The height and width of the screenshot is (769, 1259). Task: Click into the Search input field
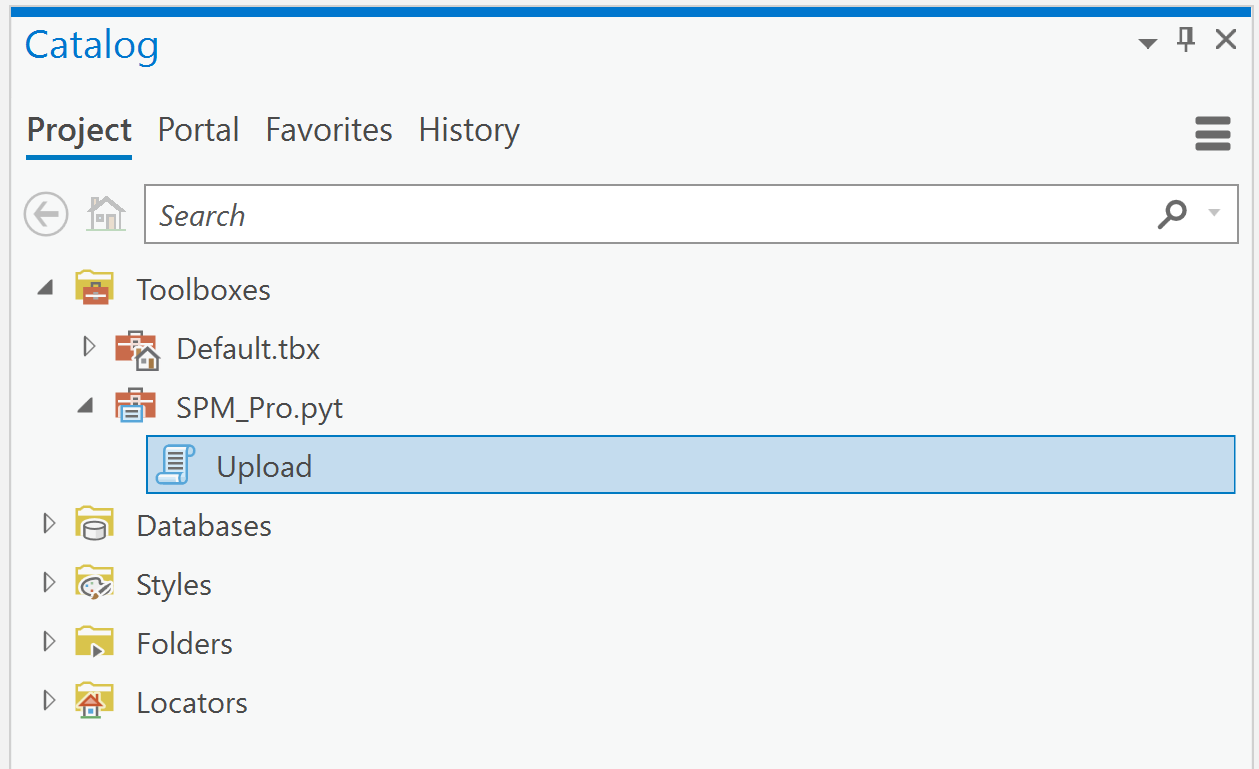coord(650,214)
